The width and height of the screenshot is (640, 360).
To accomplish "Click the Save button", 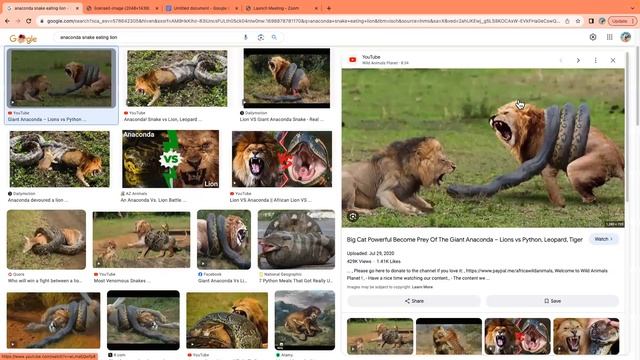I will pos(553,301).
